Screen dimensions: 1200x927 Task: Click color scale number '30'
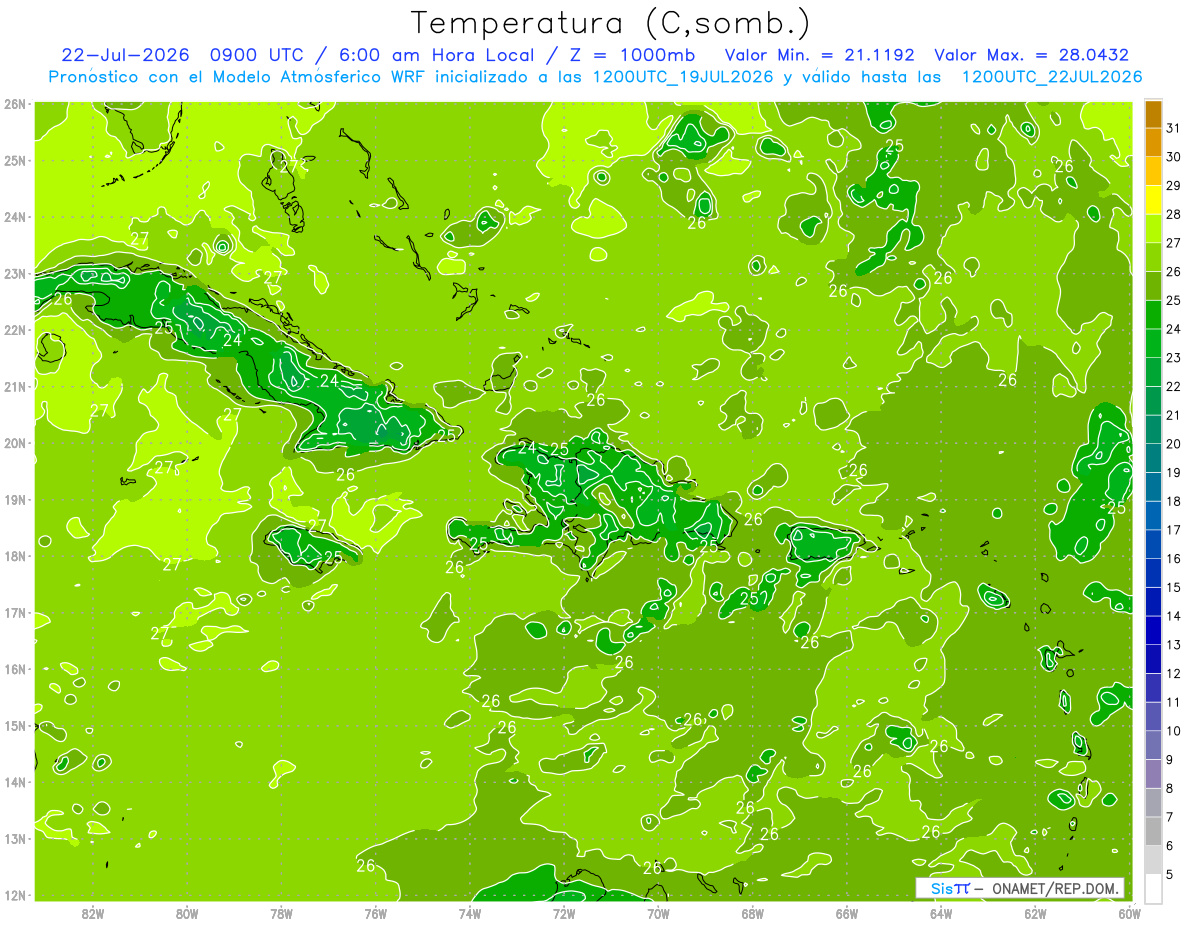coord(1174,157)
